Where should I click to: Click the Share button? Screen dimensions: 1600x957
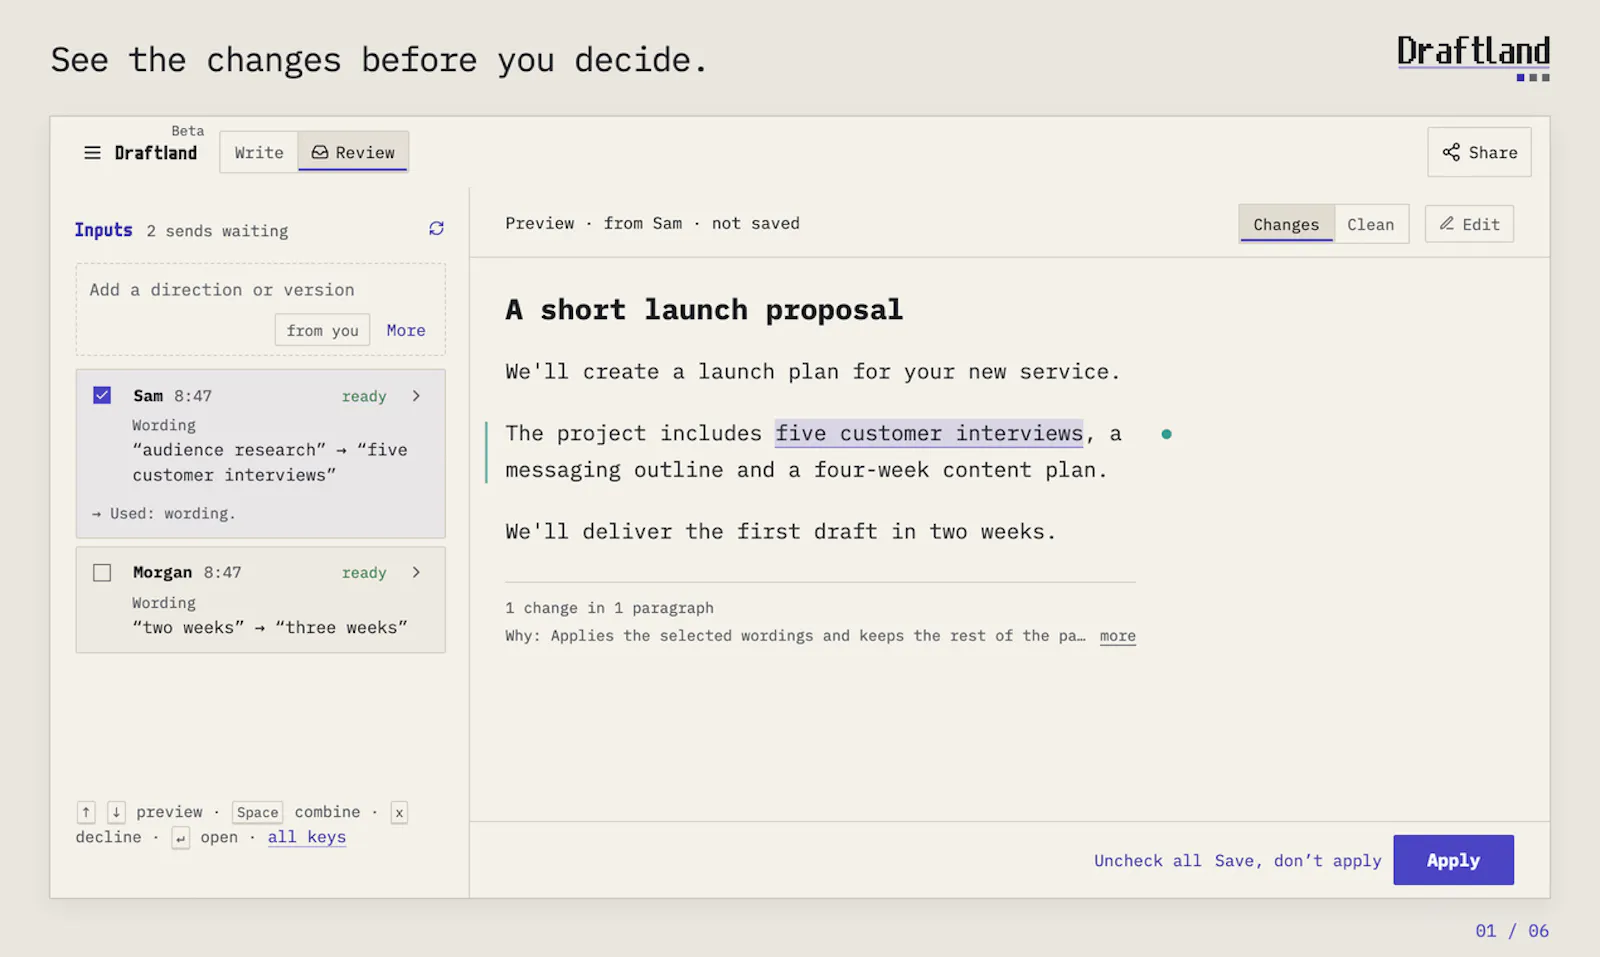click(x=1479, y=152)
